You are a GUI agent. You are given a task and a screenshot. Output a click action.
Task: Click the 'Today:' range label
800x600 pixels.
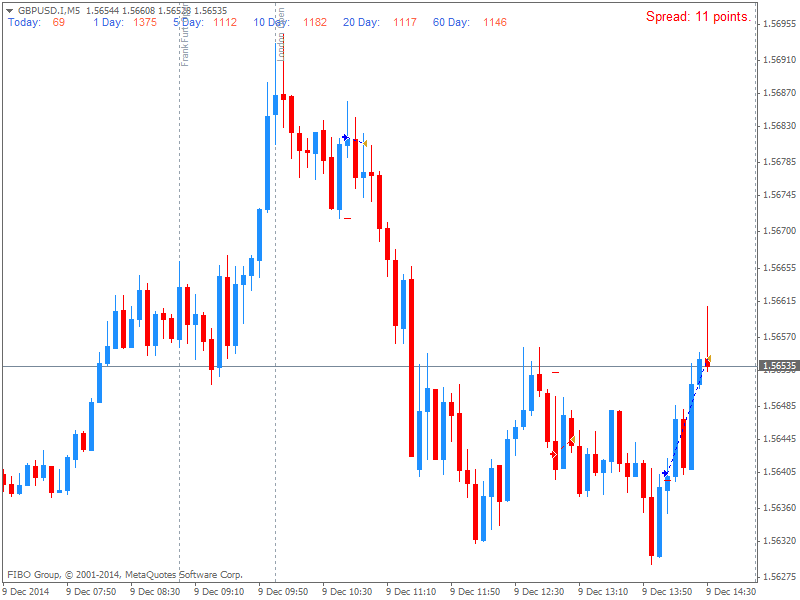point(24,22)
